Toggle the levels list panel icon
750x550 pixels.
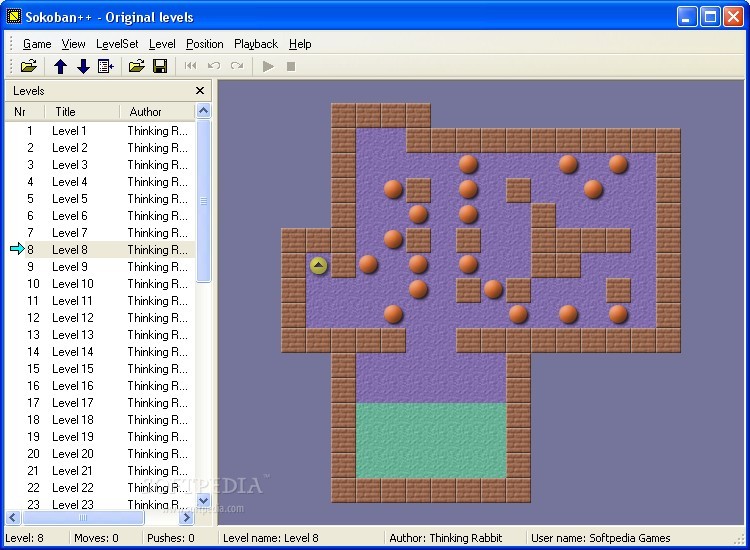click(x=106, y=66)
